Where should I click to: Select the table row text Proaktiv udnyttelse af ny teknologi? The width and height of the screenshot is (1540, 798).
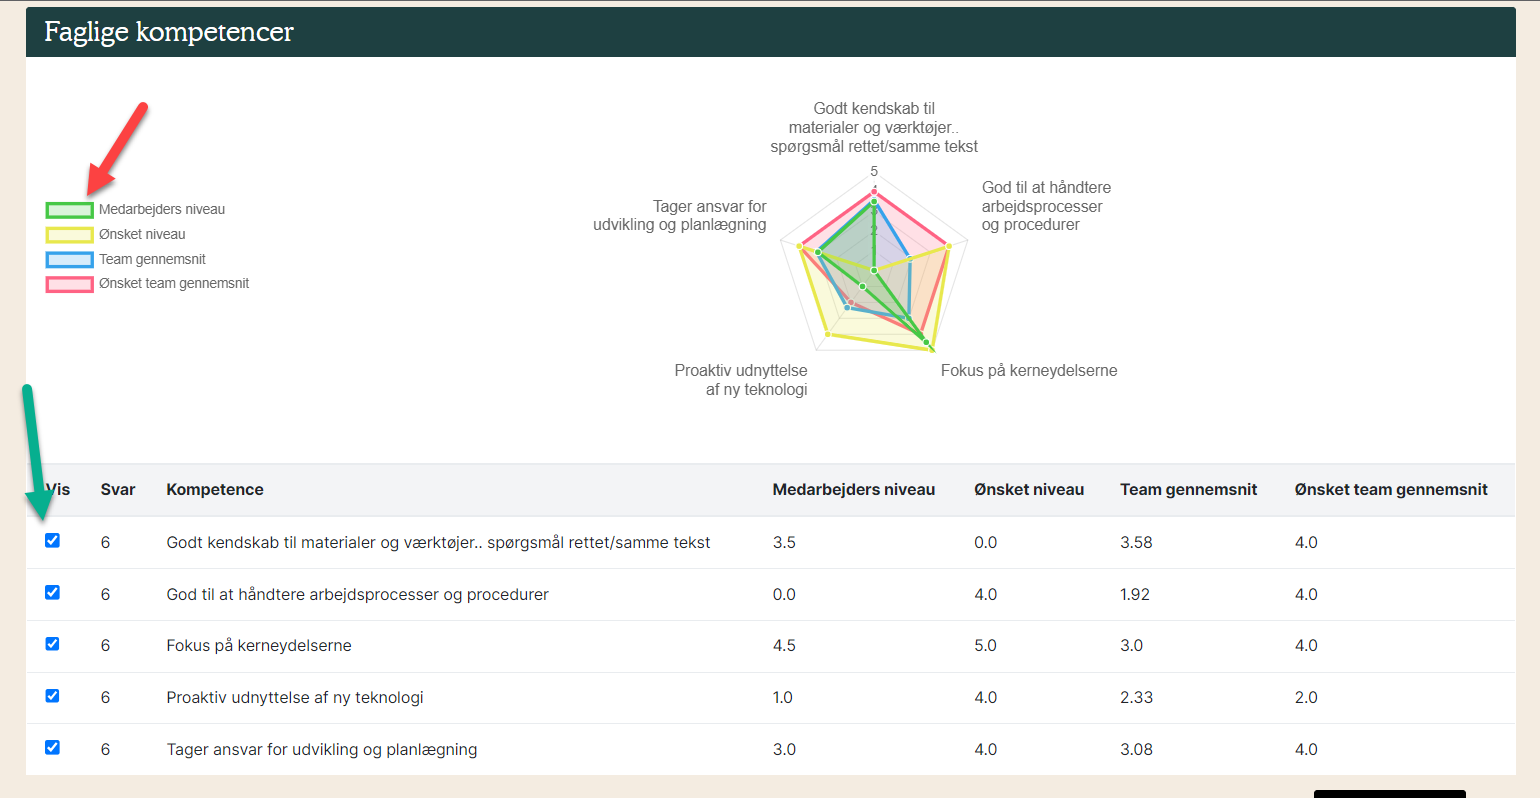click(x=295, y=698)
